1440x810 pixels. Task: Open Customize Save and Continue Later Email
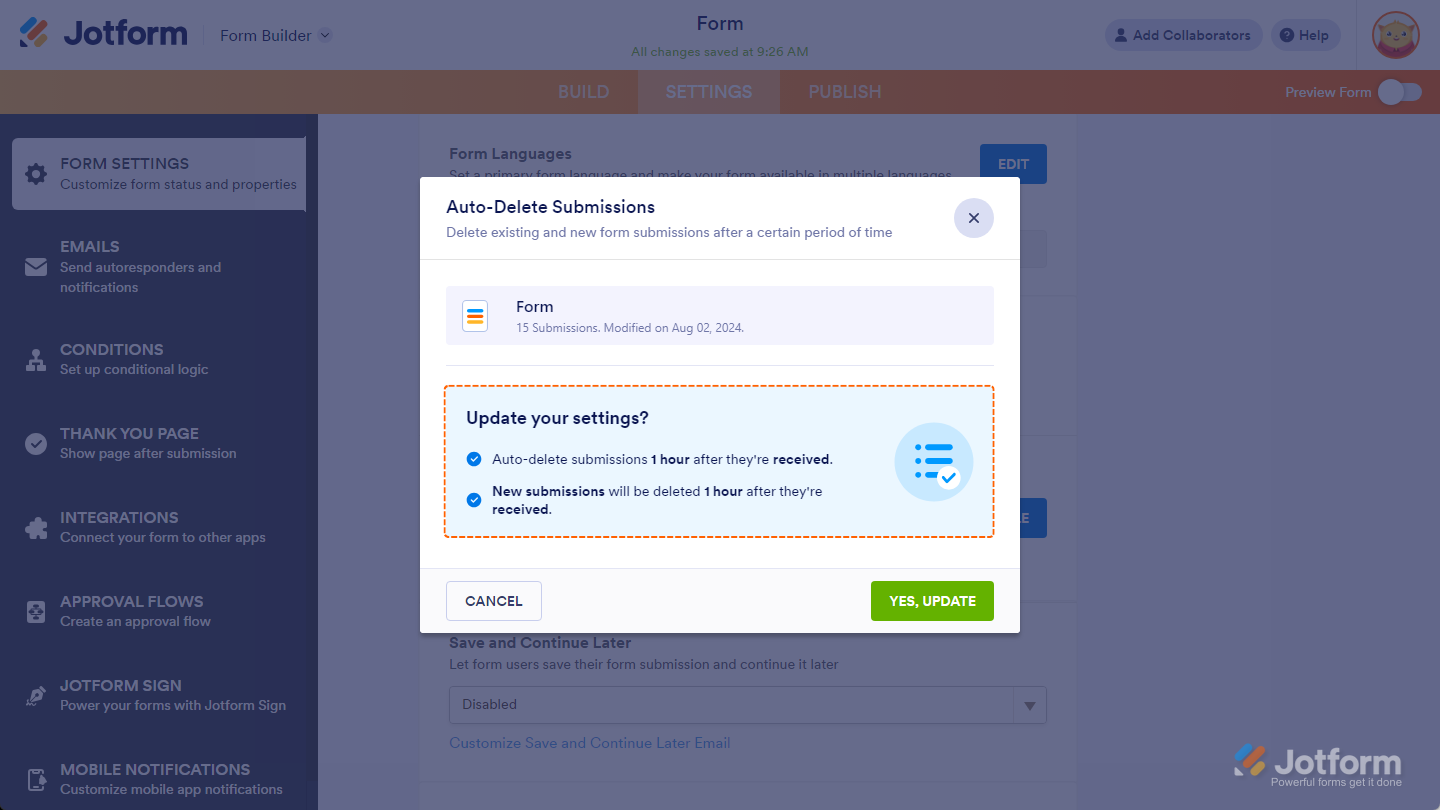click(x=590, y=742)
